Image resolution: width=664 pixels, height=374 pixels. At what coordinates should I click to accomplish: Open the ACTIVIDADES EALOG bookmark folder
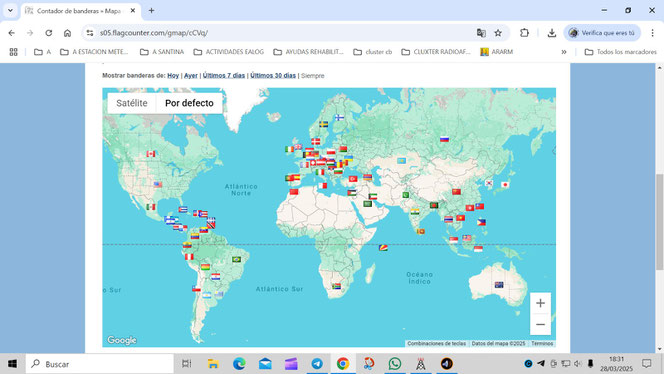coord(229,52)
